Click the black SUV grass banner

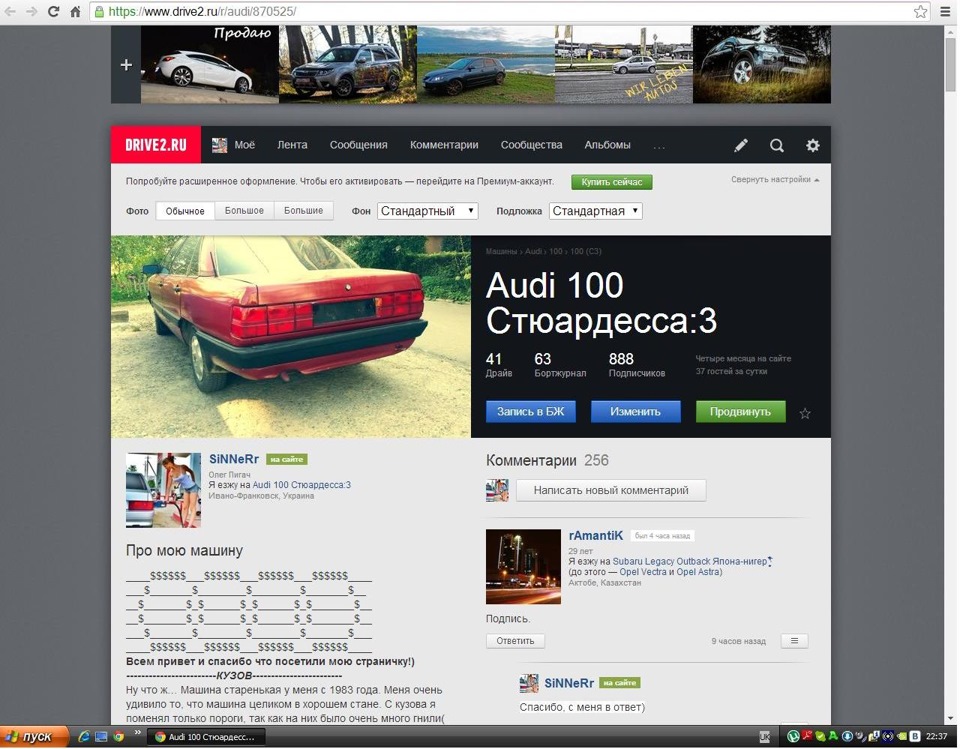[762, 64]
